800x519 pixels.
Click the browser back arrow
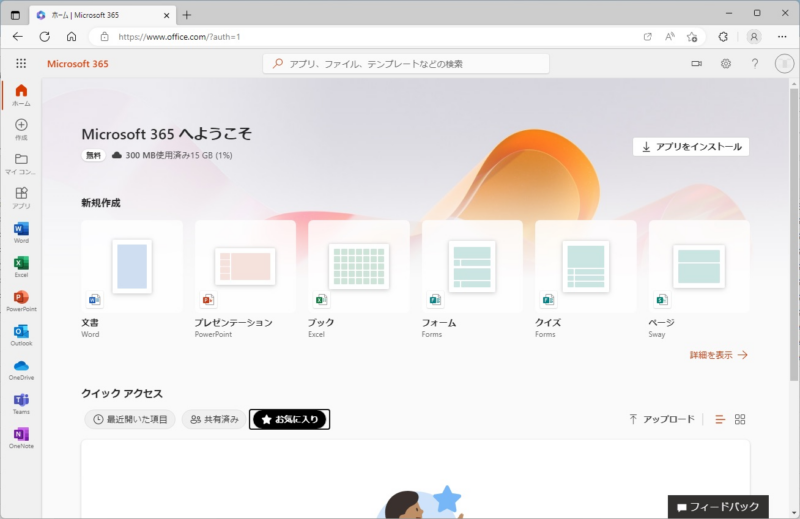18,37
